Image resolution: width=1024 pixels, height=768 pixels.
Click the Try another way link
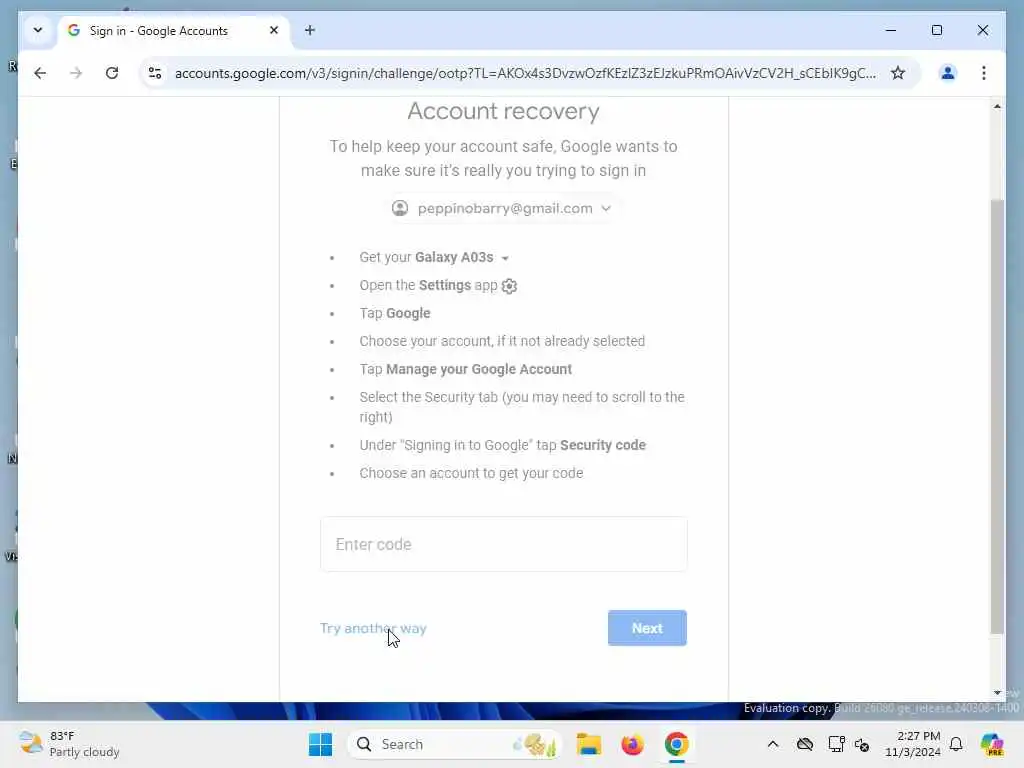373,628
